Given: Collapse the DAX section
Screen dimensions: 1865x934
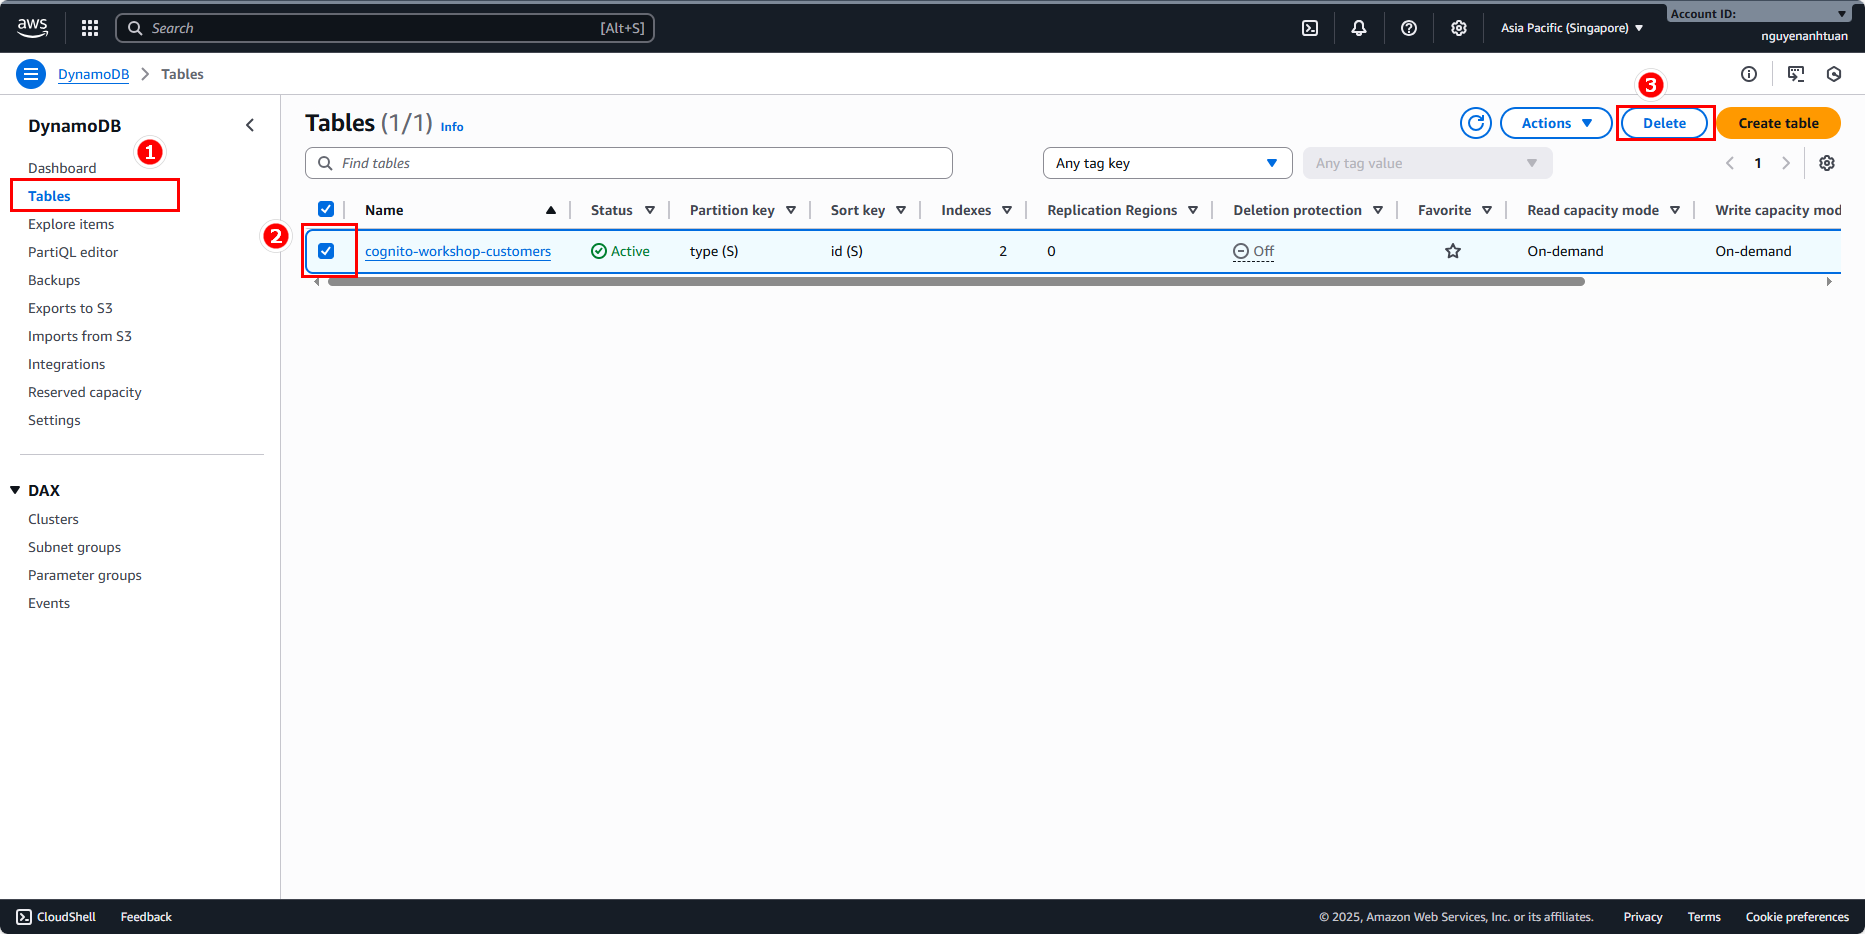Looking at the screenshot, I should click(x=15, y=490).
